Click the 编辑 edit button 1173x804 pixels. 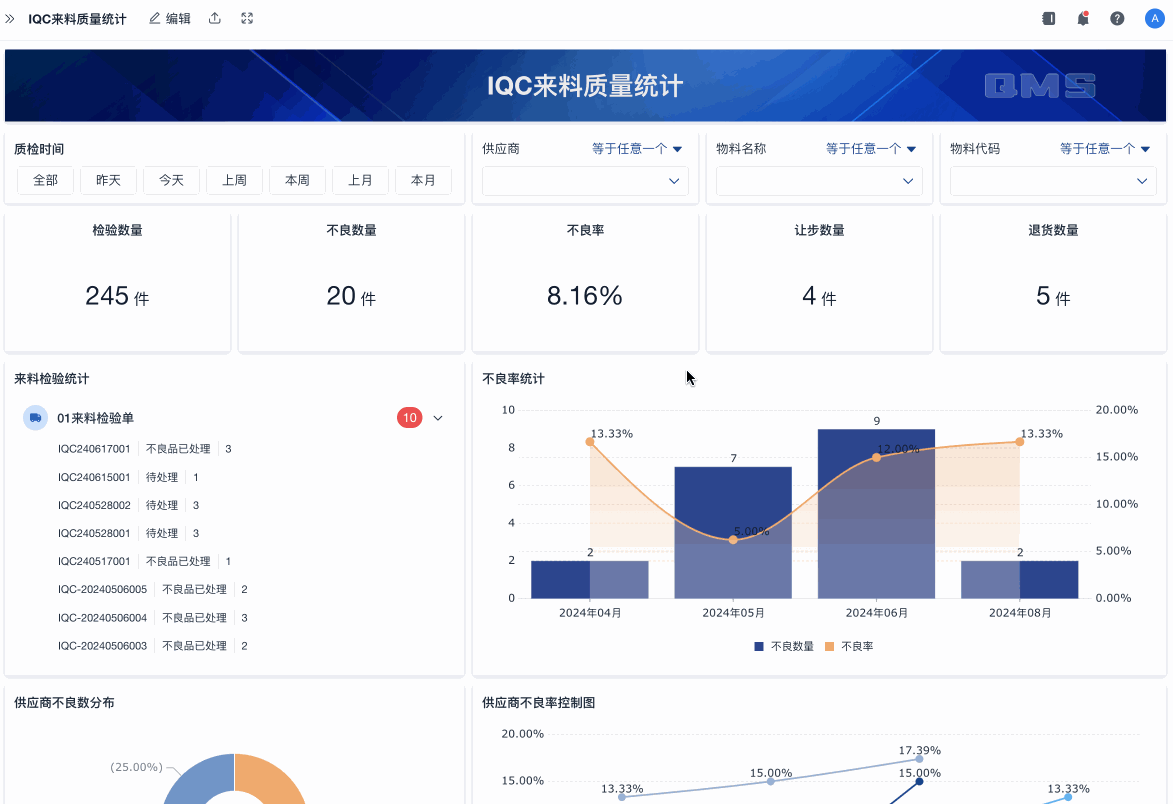[x=170, y=19]
